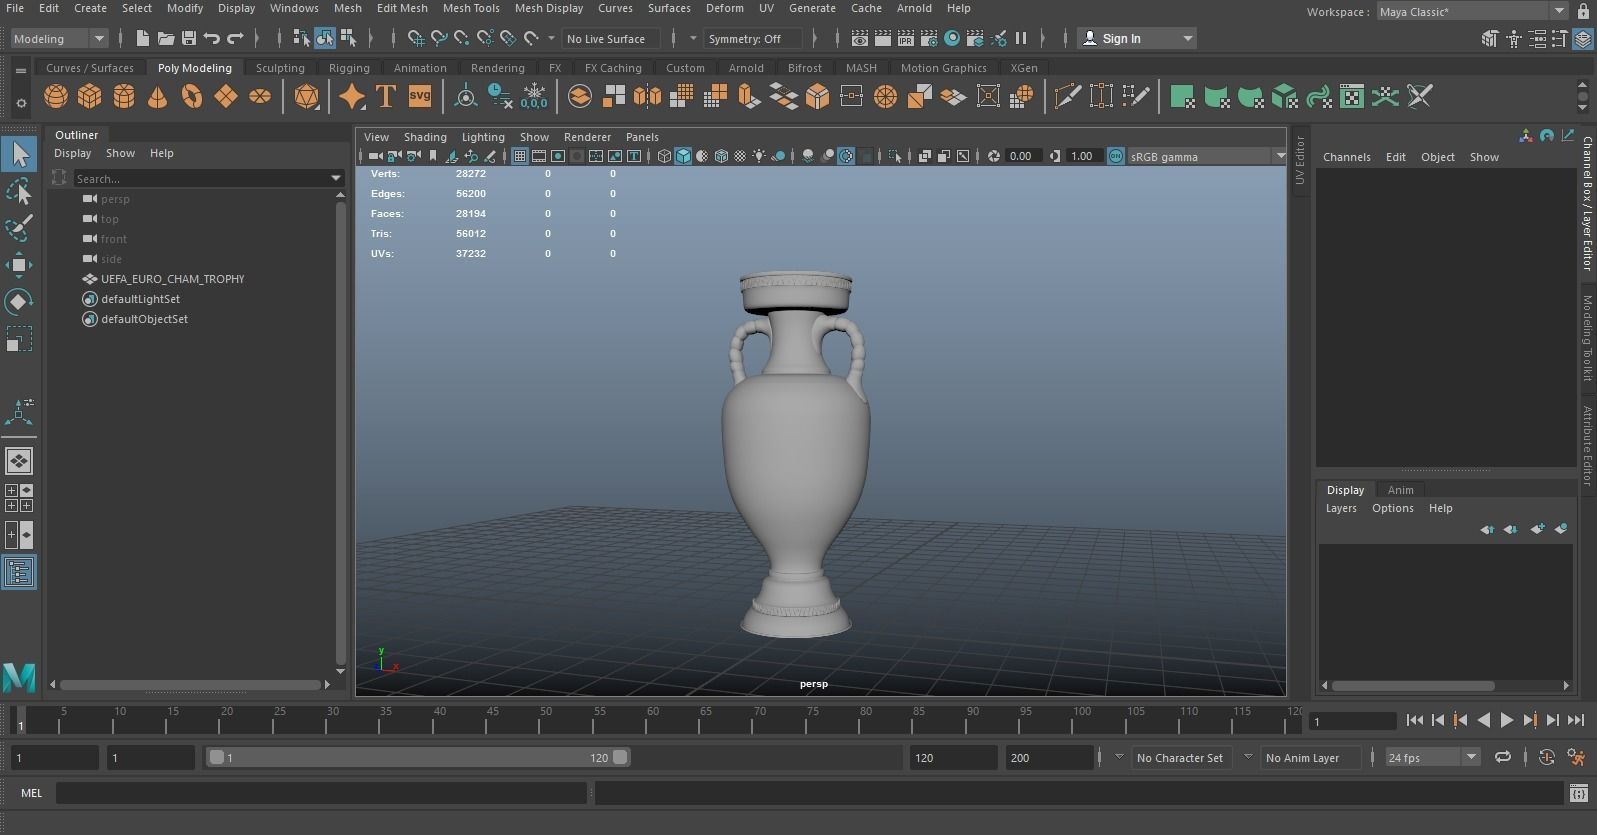The height and width of the screenshot is (835, 1597).
Task: Click the Channel Box Object menu
Action: point(1437,157)
